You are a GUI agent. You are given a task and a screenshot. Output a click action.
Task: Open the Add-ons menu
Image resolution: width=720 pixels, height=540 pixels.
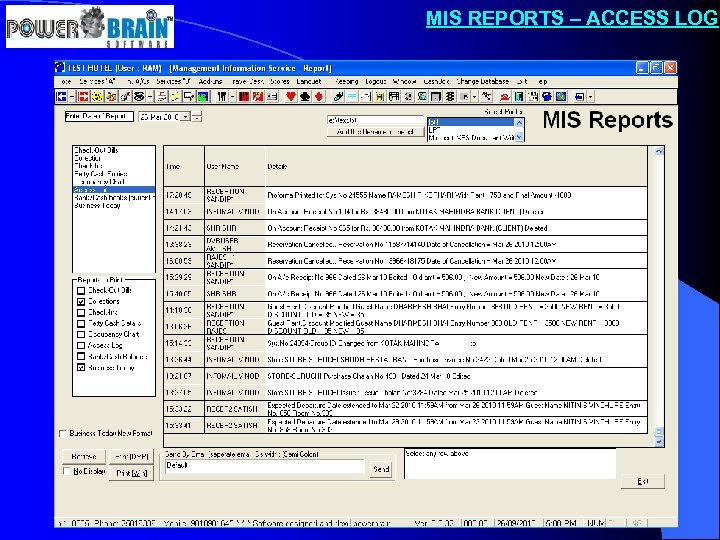pos(210,81)
